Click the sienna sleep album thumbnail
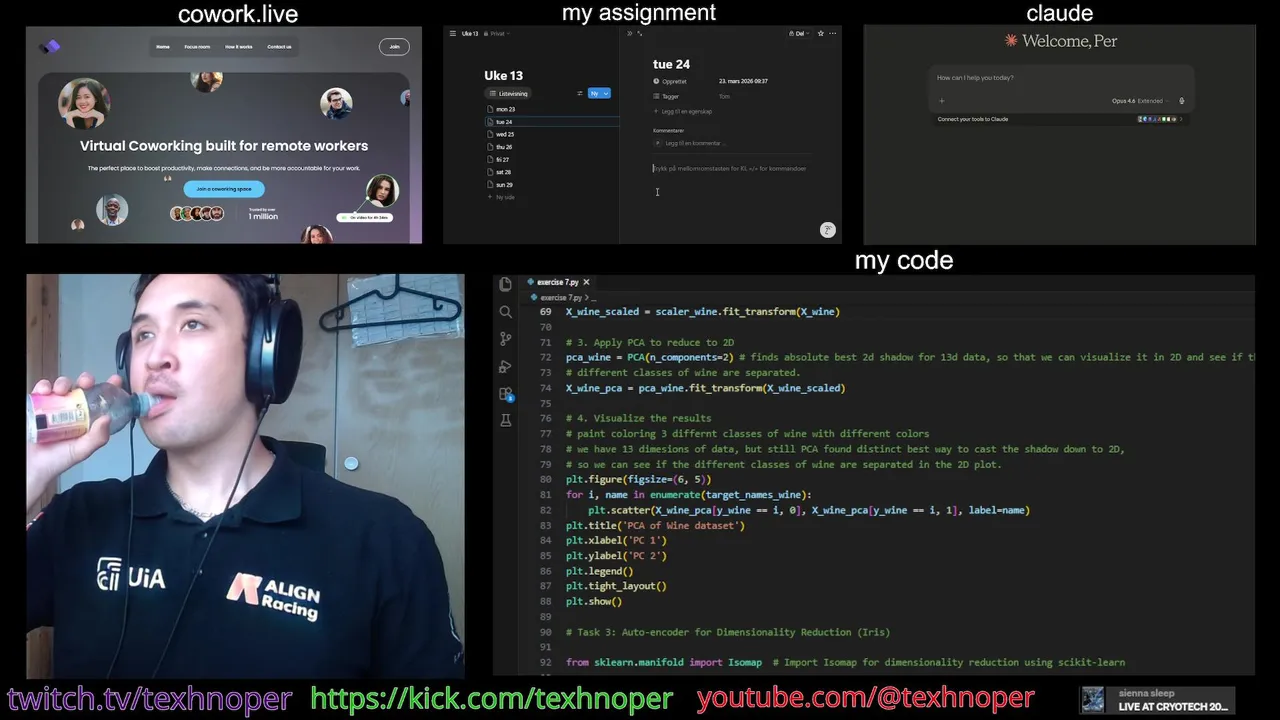 tap(1093, 699)
